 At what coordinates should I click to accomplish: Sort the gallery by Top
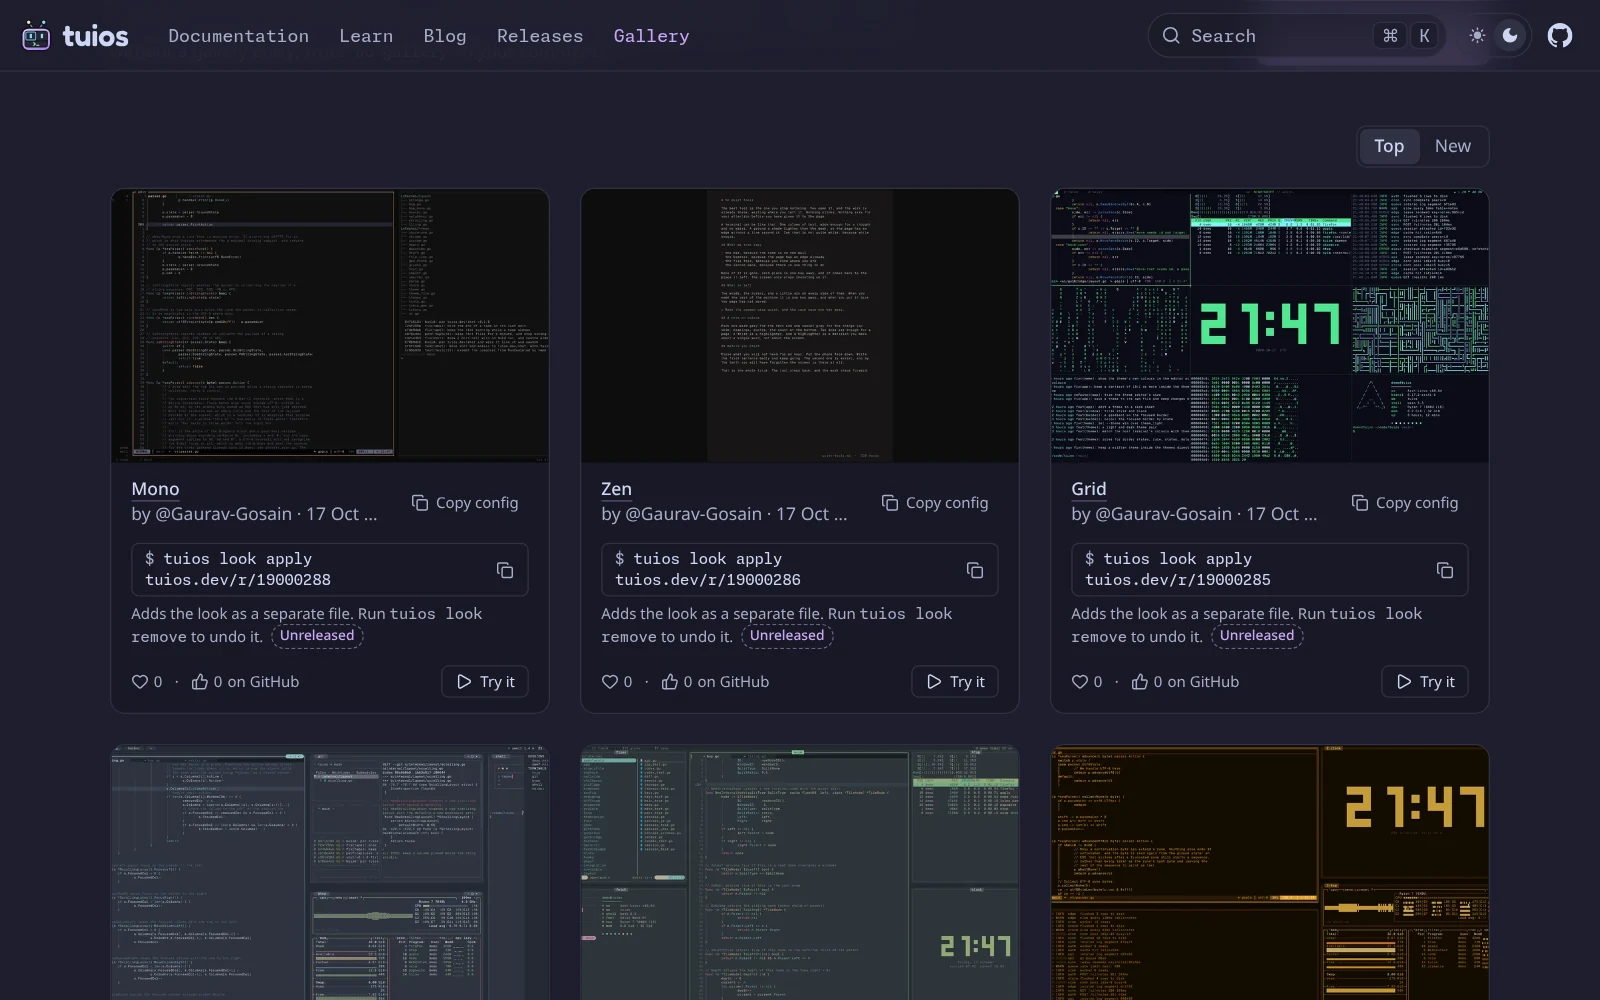[1389, 146]
